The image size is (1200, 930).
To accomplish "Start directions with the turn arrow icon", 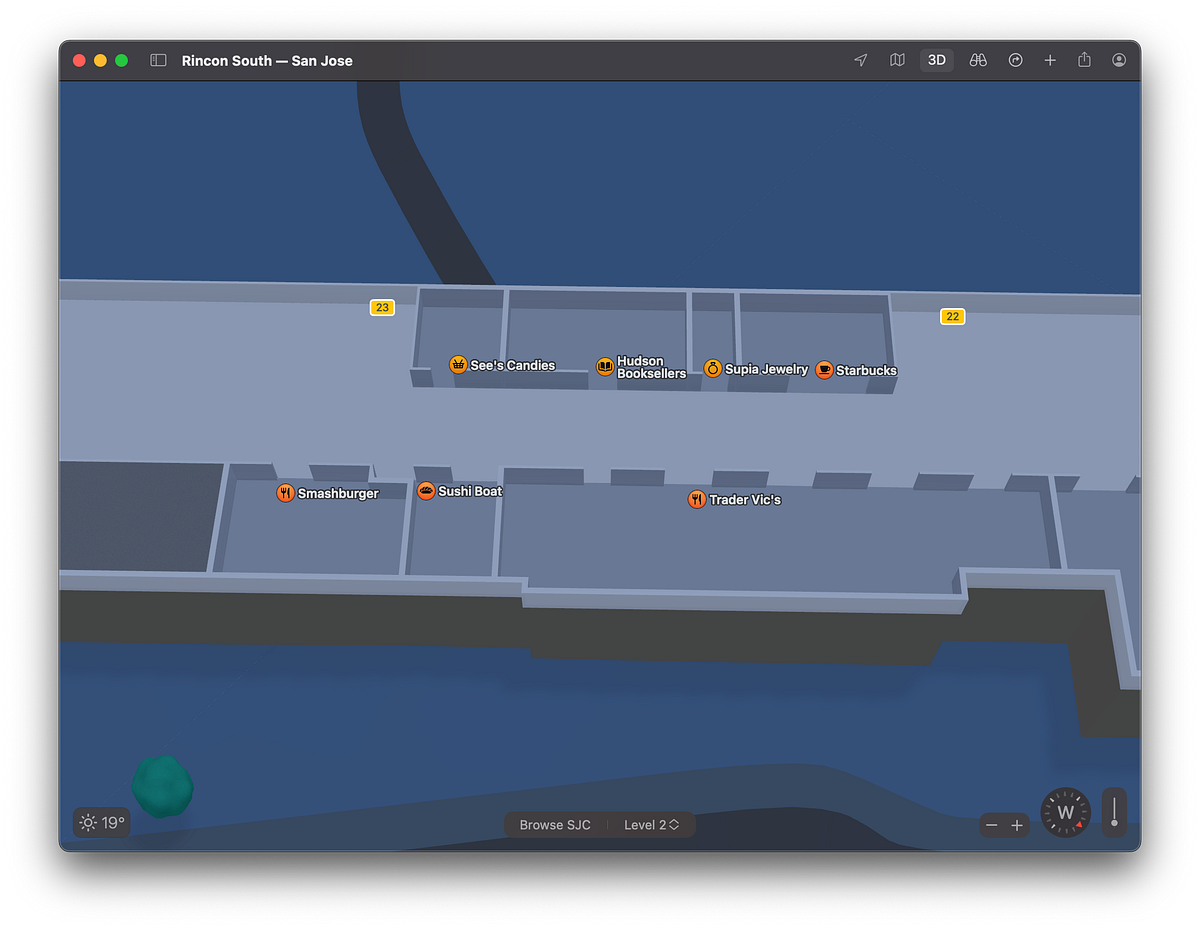I will [x=1015, y=60].
